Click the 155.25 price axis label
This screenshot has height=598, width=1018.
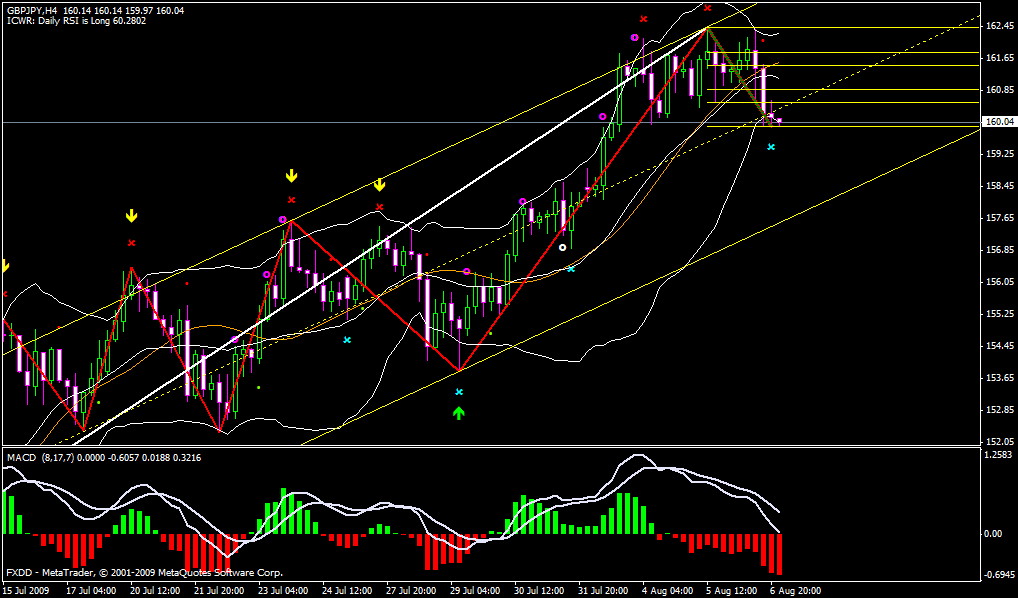[999, 314]
